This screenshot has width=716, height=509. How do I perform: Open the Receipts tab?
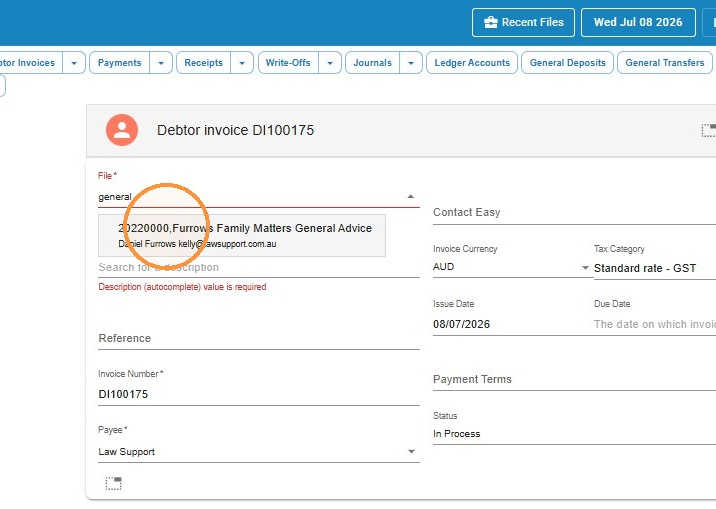coord(204,63)
